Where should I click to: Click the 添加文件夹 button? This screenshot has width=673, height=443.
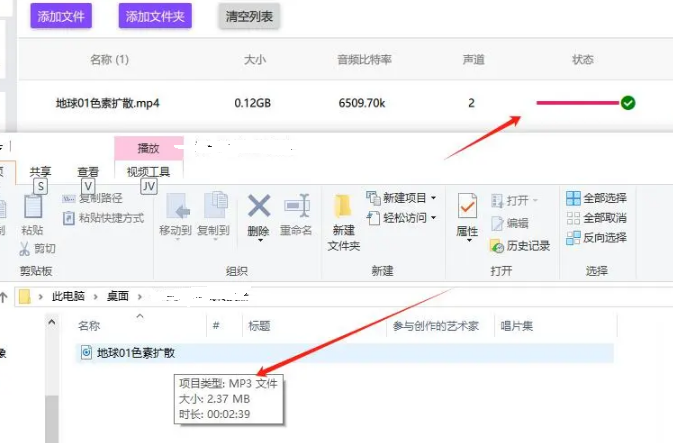pyautogui.click(x=155, y=16)
